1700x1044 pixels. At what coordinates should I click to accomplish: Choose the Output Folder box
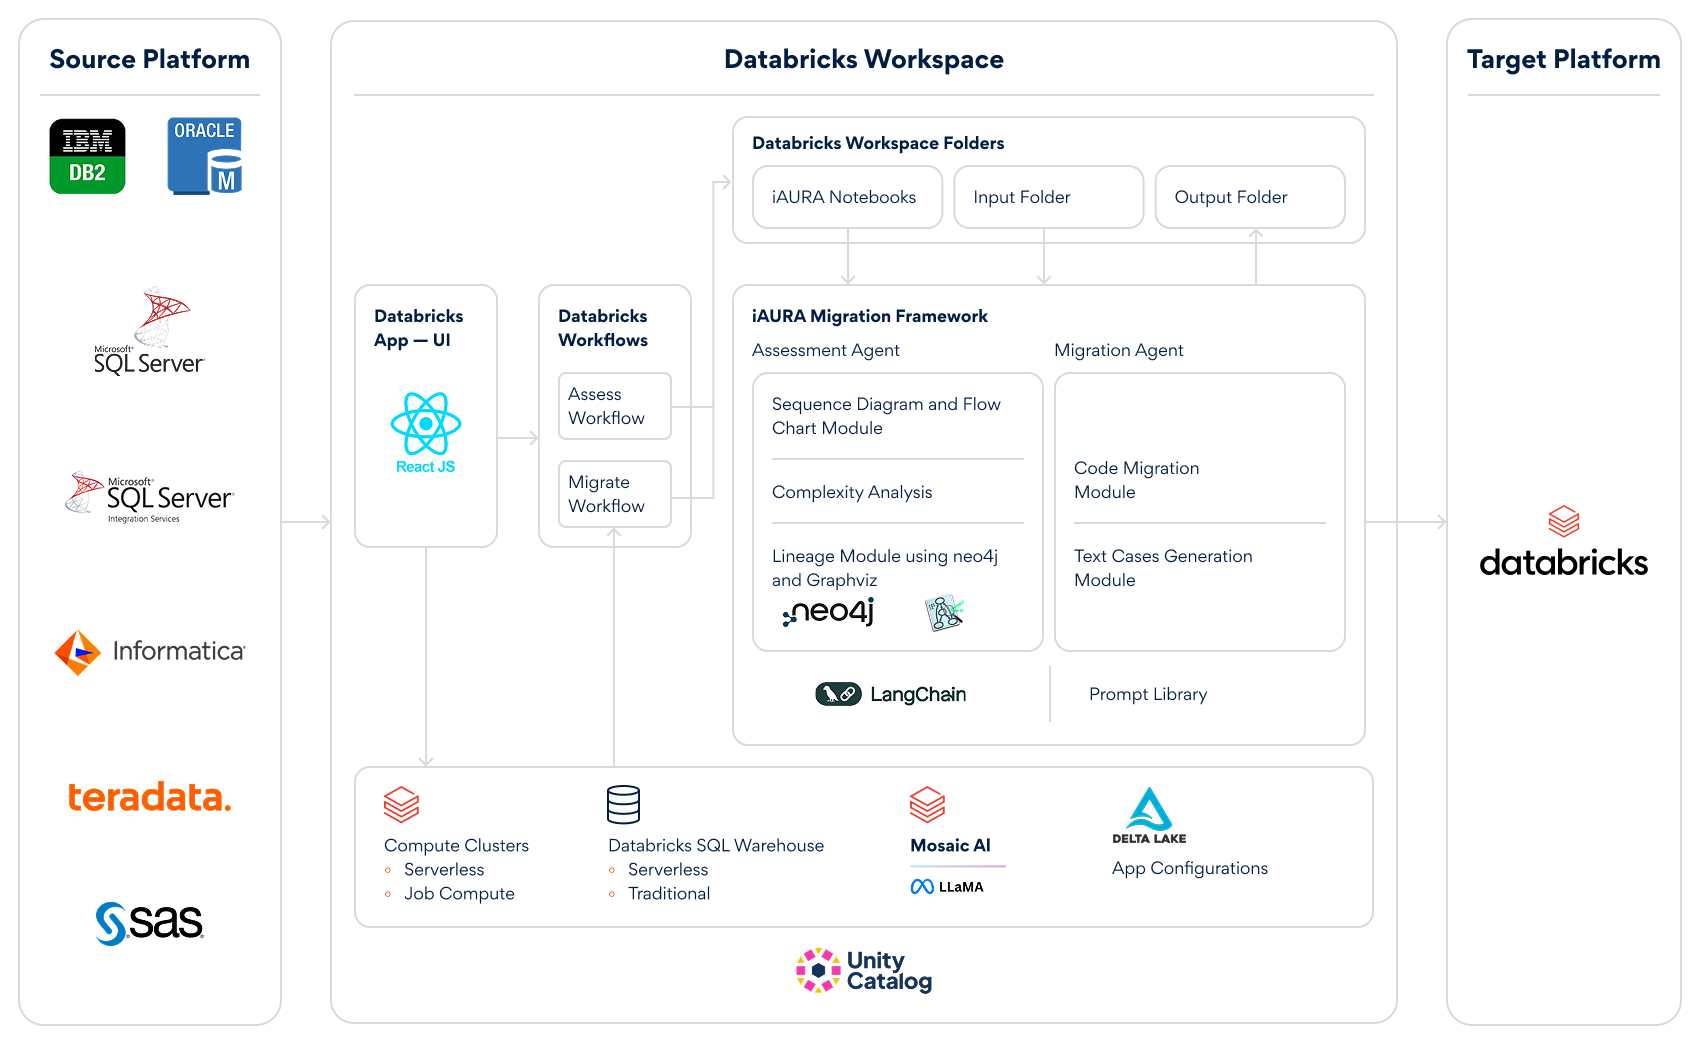[x=1249, y=197]
